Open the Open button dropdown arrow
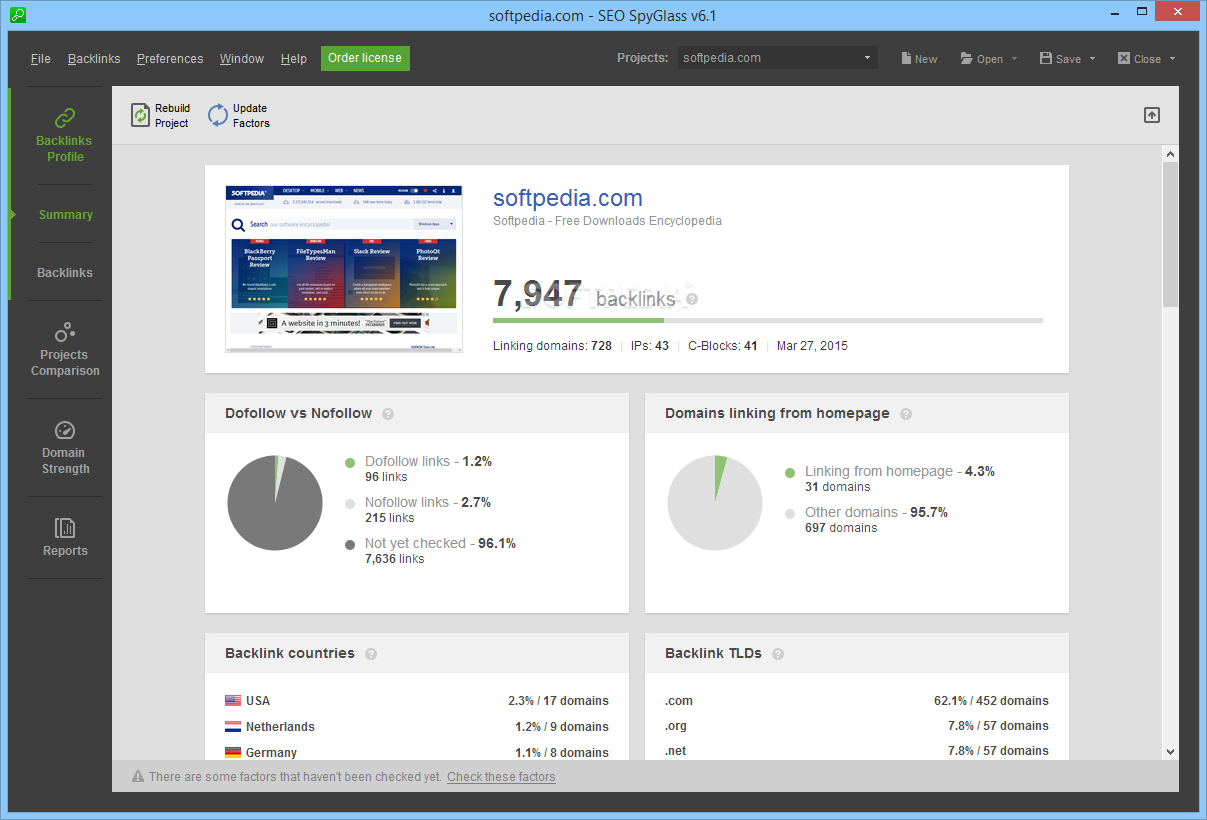 [x=1014, y=58]
